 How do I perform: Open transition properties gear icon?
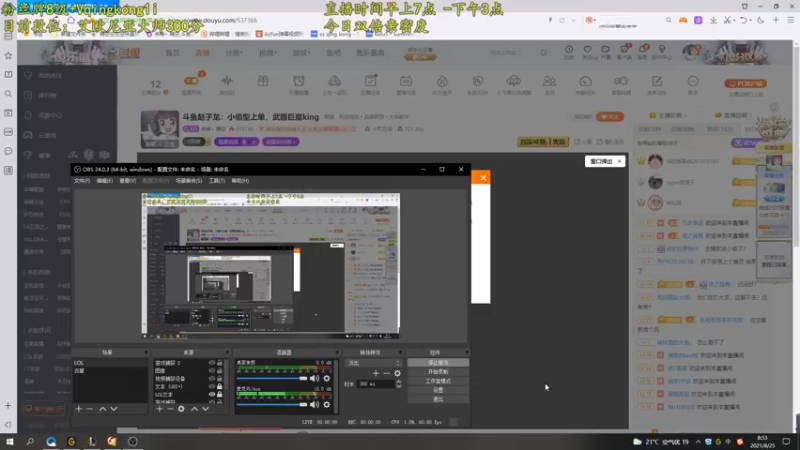[x=397, y=373]
